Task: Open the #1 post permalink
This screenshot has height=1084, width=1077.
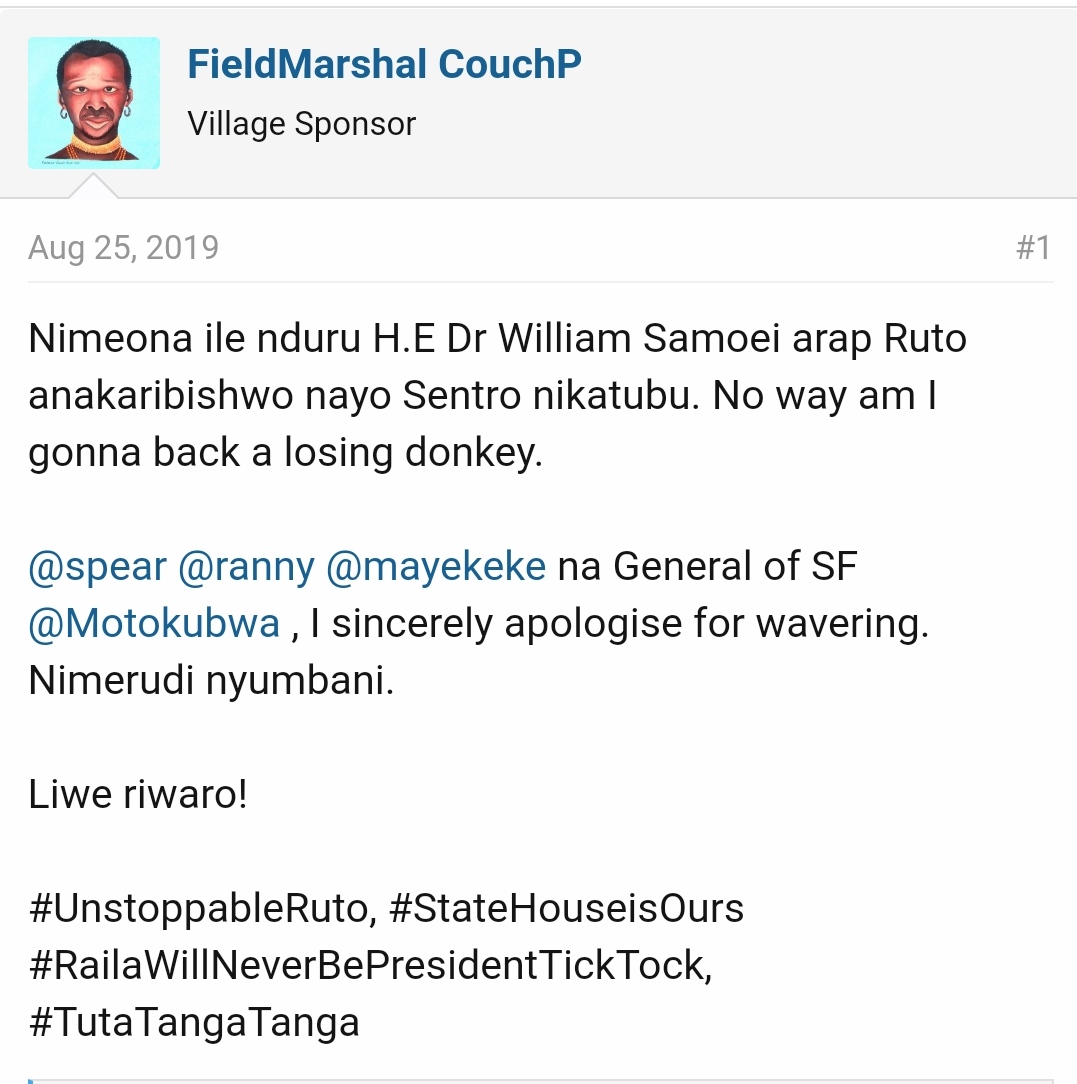Action: pyautogui.click(x=1033, y=248)
